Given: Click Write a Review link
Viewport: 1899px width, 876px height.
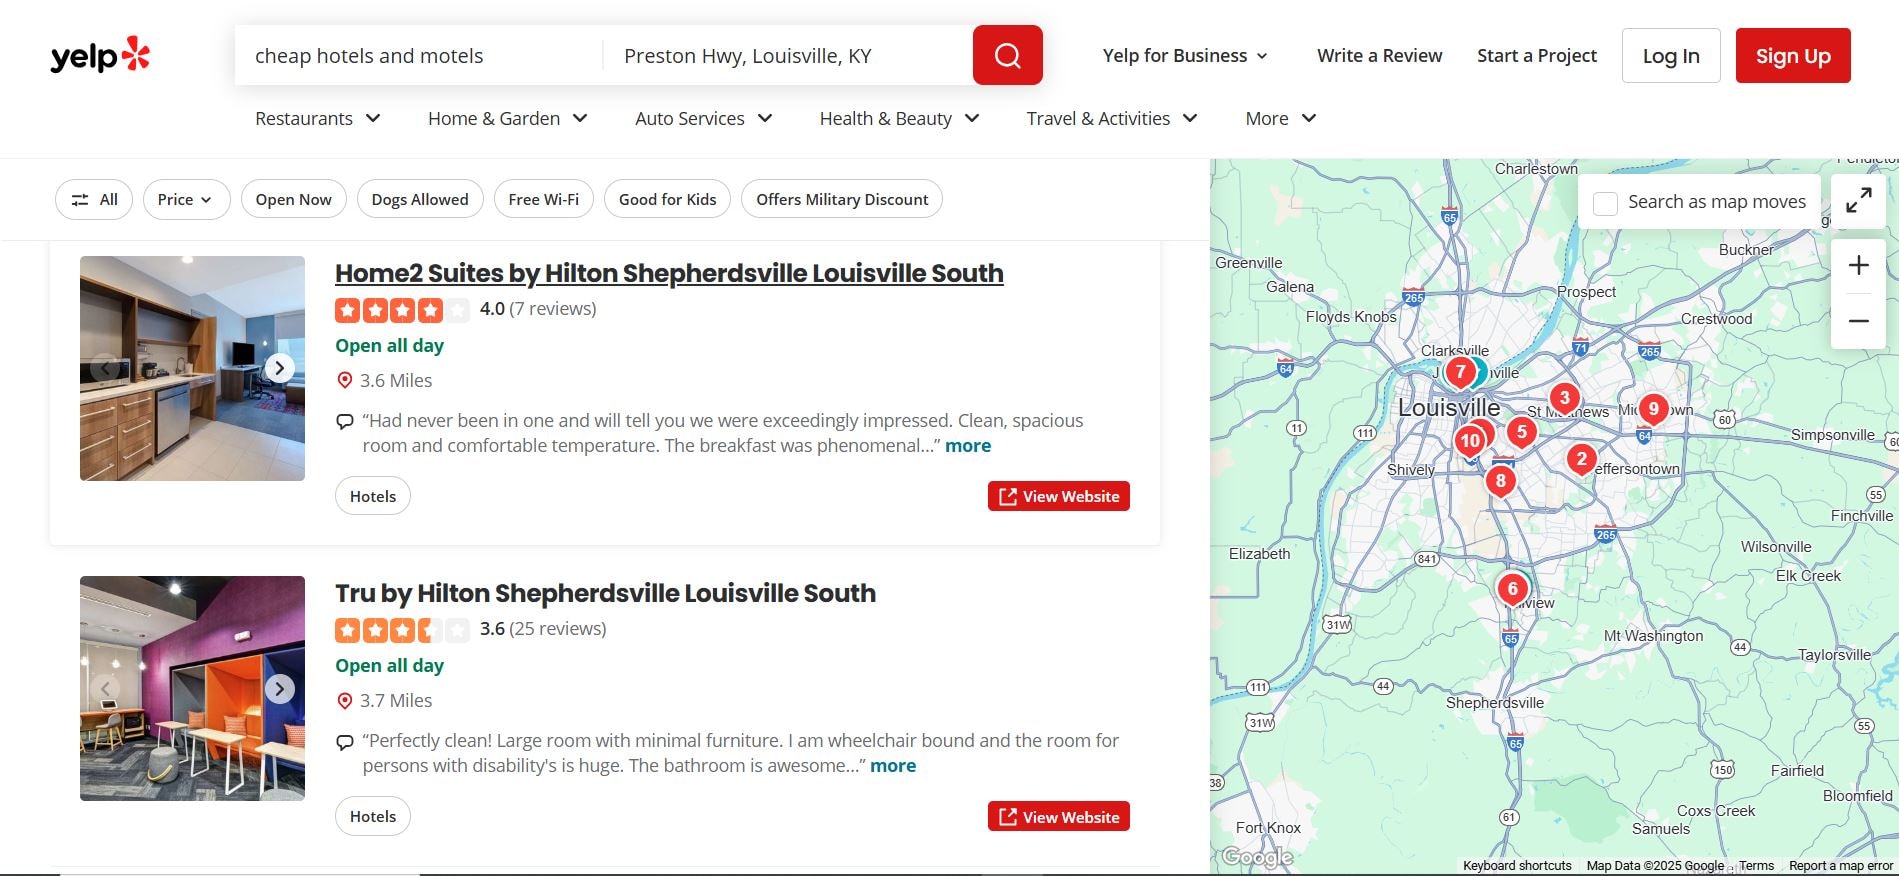Looking at the screenshot, I should pos(1379,55).
